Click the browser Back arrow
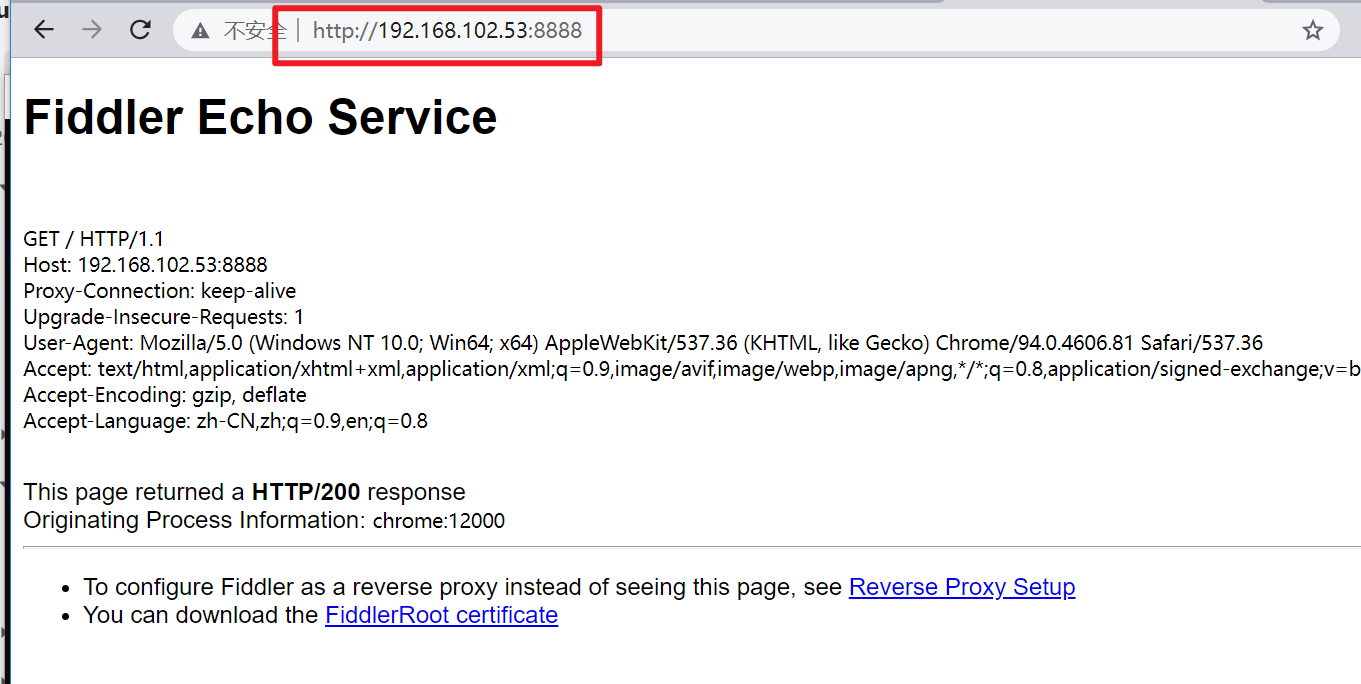The image size is (1361, 684). coord(43,30)
